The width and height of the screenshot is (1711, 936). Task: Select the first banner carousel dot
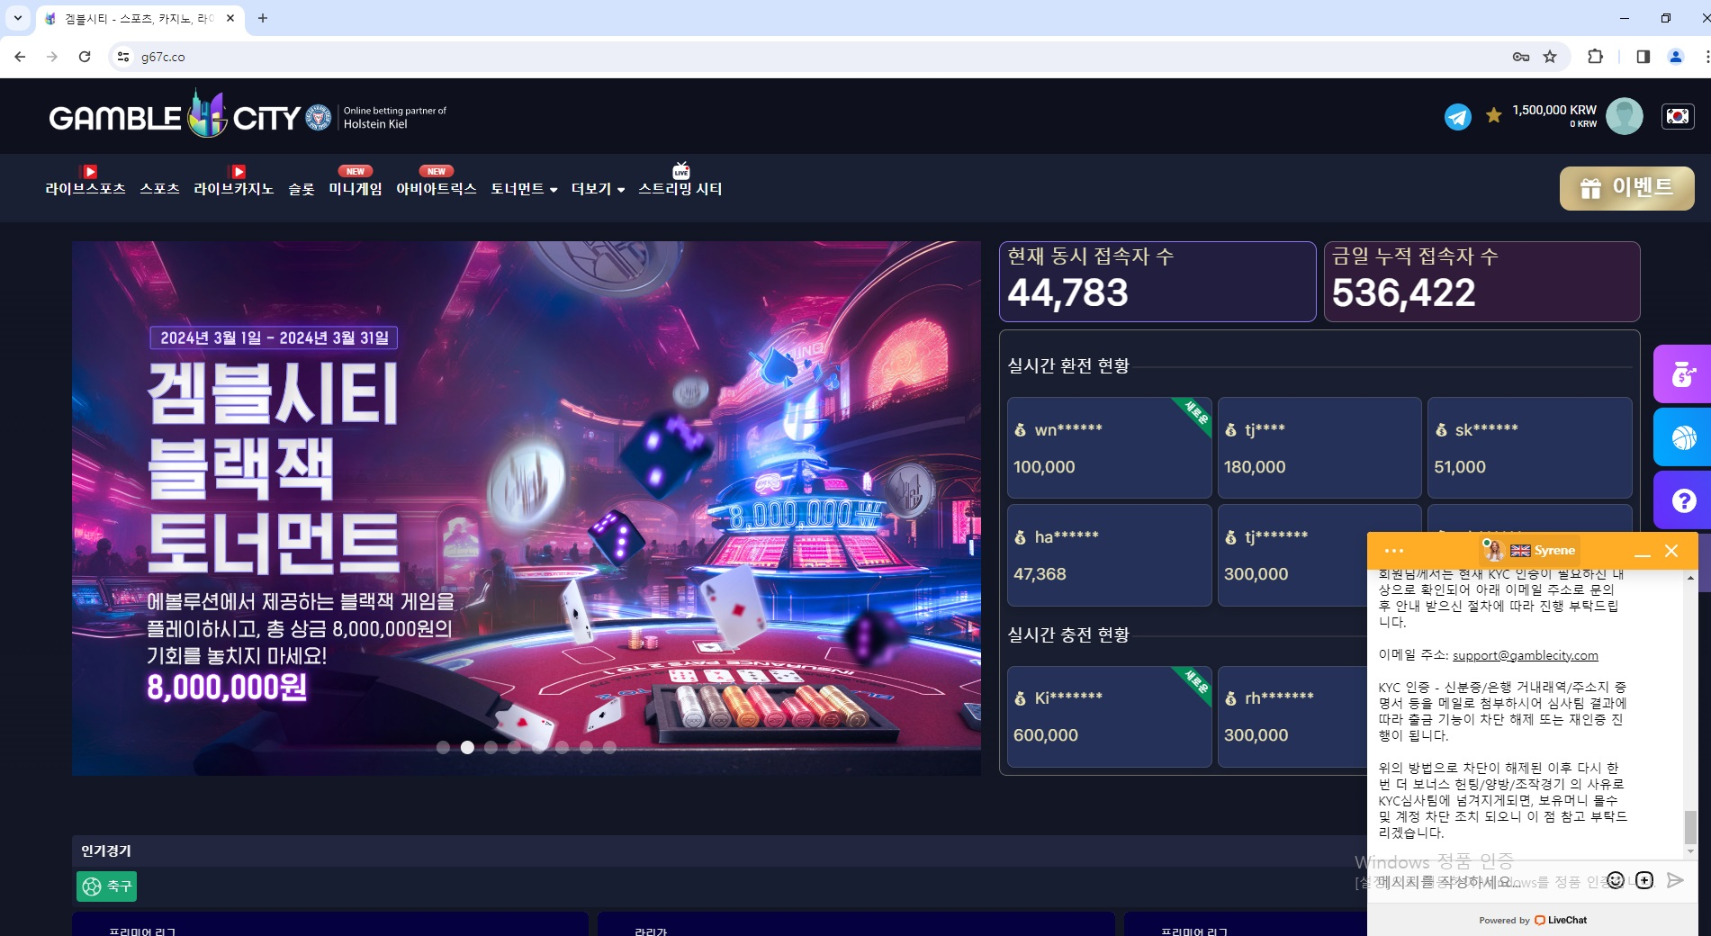pos(443,747)
